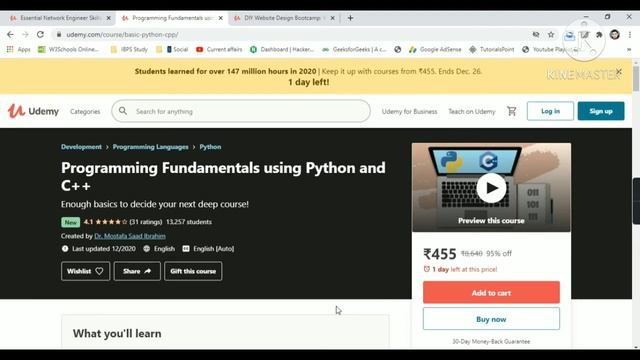The image size is (640, 360).
Task: Click the browser address bar URL
Action: (122, 35)
